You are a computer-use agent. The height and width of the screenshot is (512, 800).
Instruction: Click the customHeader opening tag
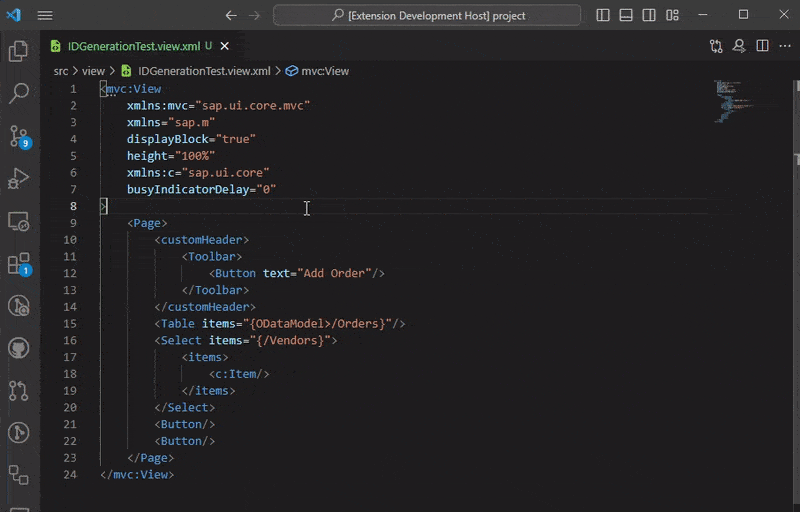(202, 240)
